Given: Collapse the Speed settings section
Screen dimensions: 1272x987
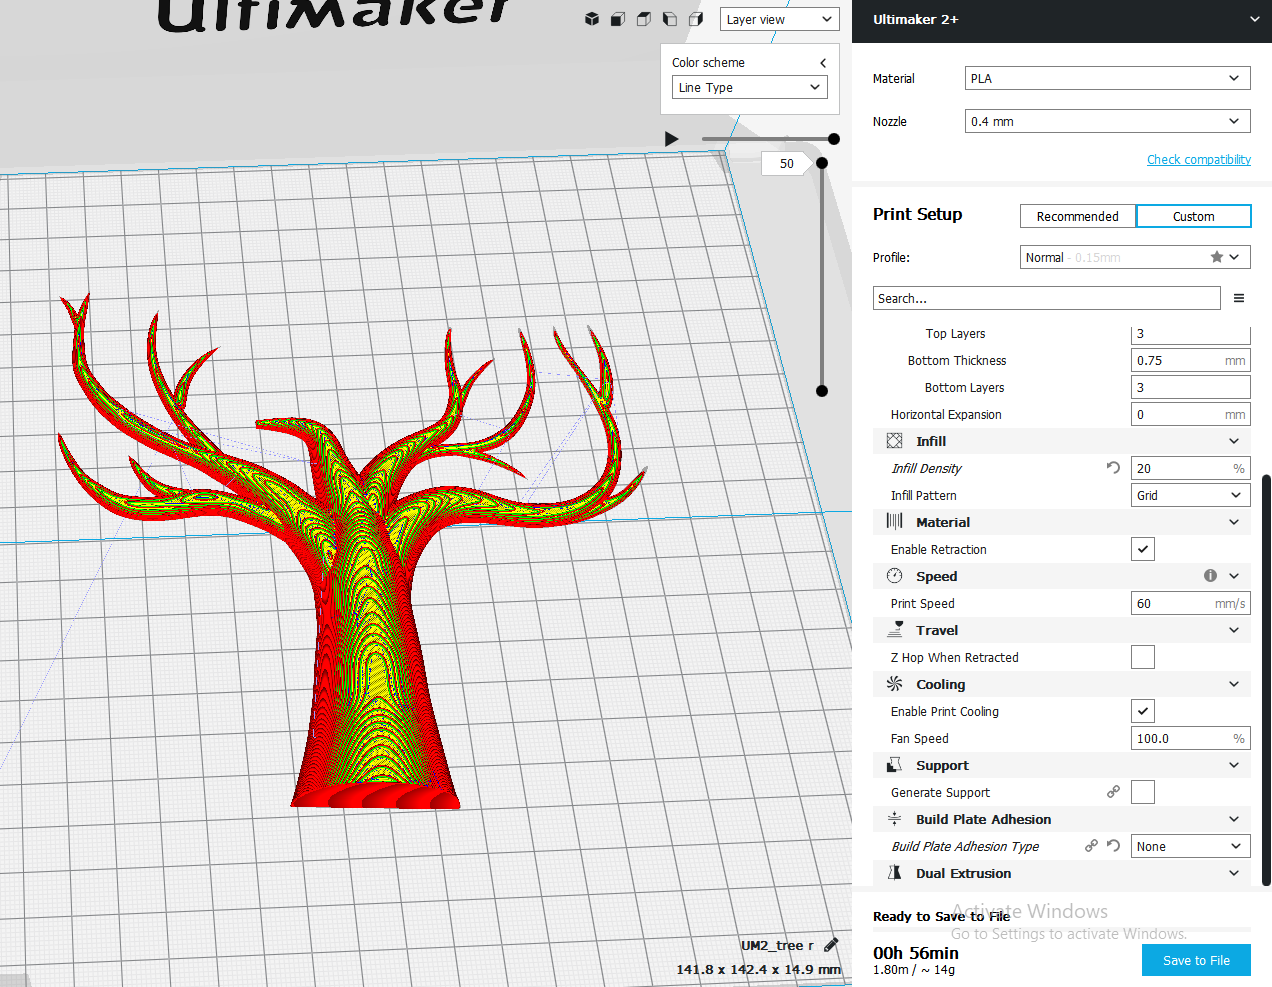Looking at the screenshot, I should click(1234, 576).
